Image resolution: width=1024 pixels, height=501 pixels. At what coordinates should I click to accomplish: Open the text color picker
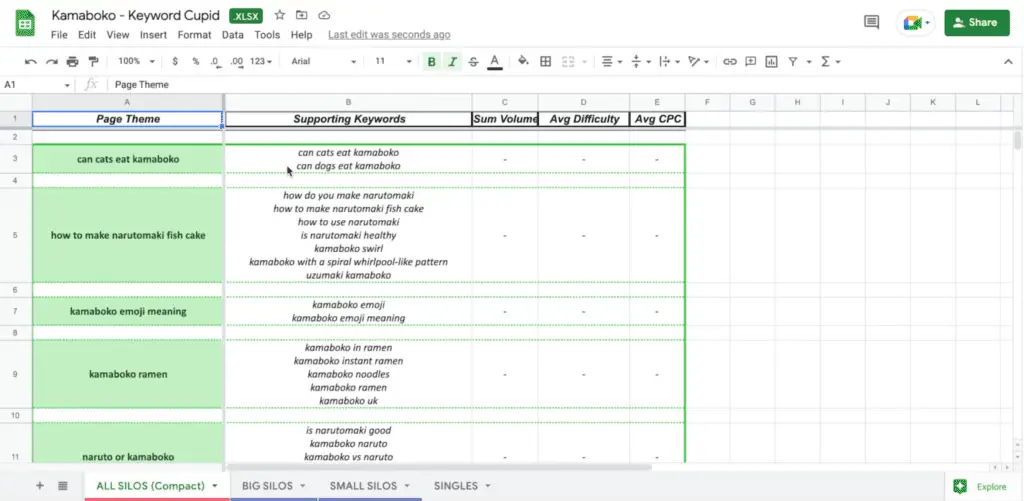[x=494, y=61]
